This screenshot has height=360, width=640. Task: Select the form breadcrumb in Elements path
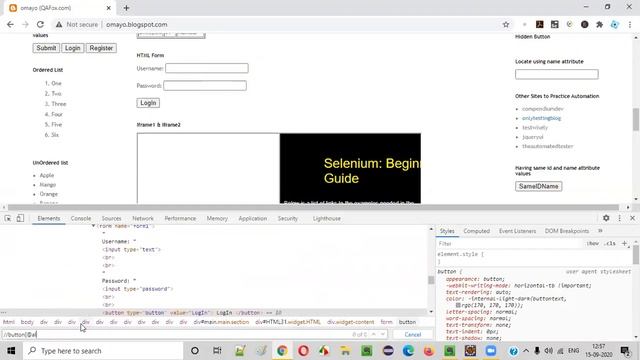(386, 322)
